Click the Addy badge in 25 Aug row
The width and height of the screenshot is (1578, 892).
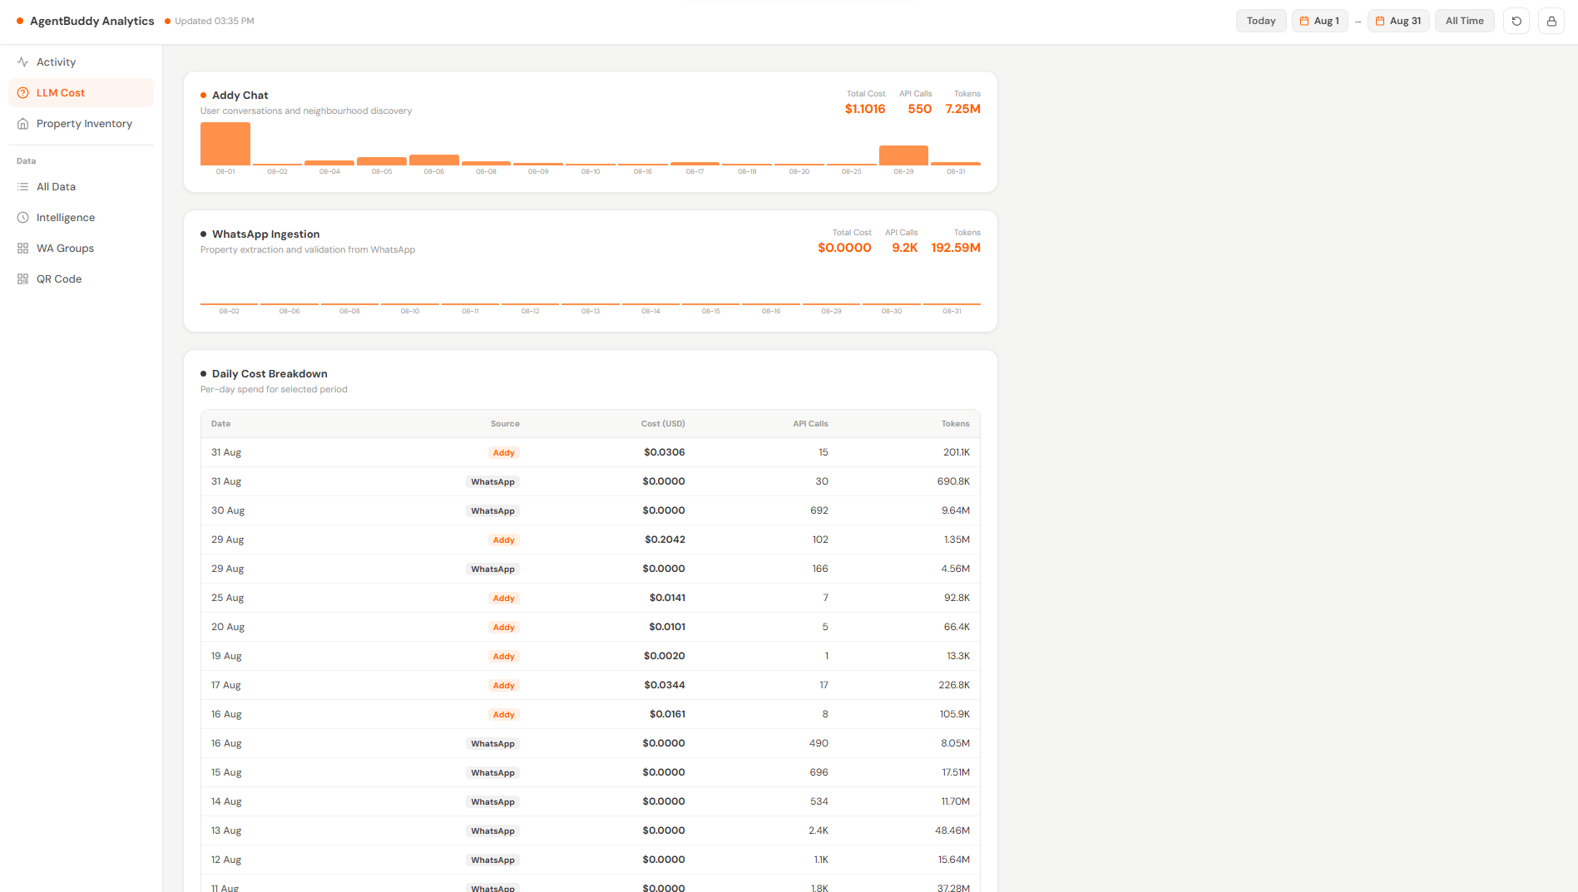pos(504,598)
